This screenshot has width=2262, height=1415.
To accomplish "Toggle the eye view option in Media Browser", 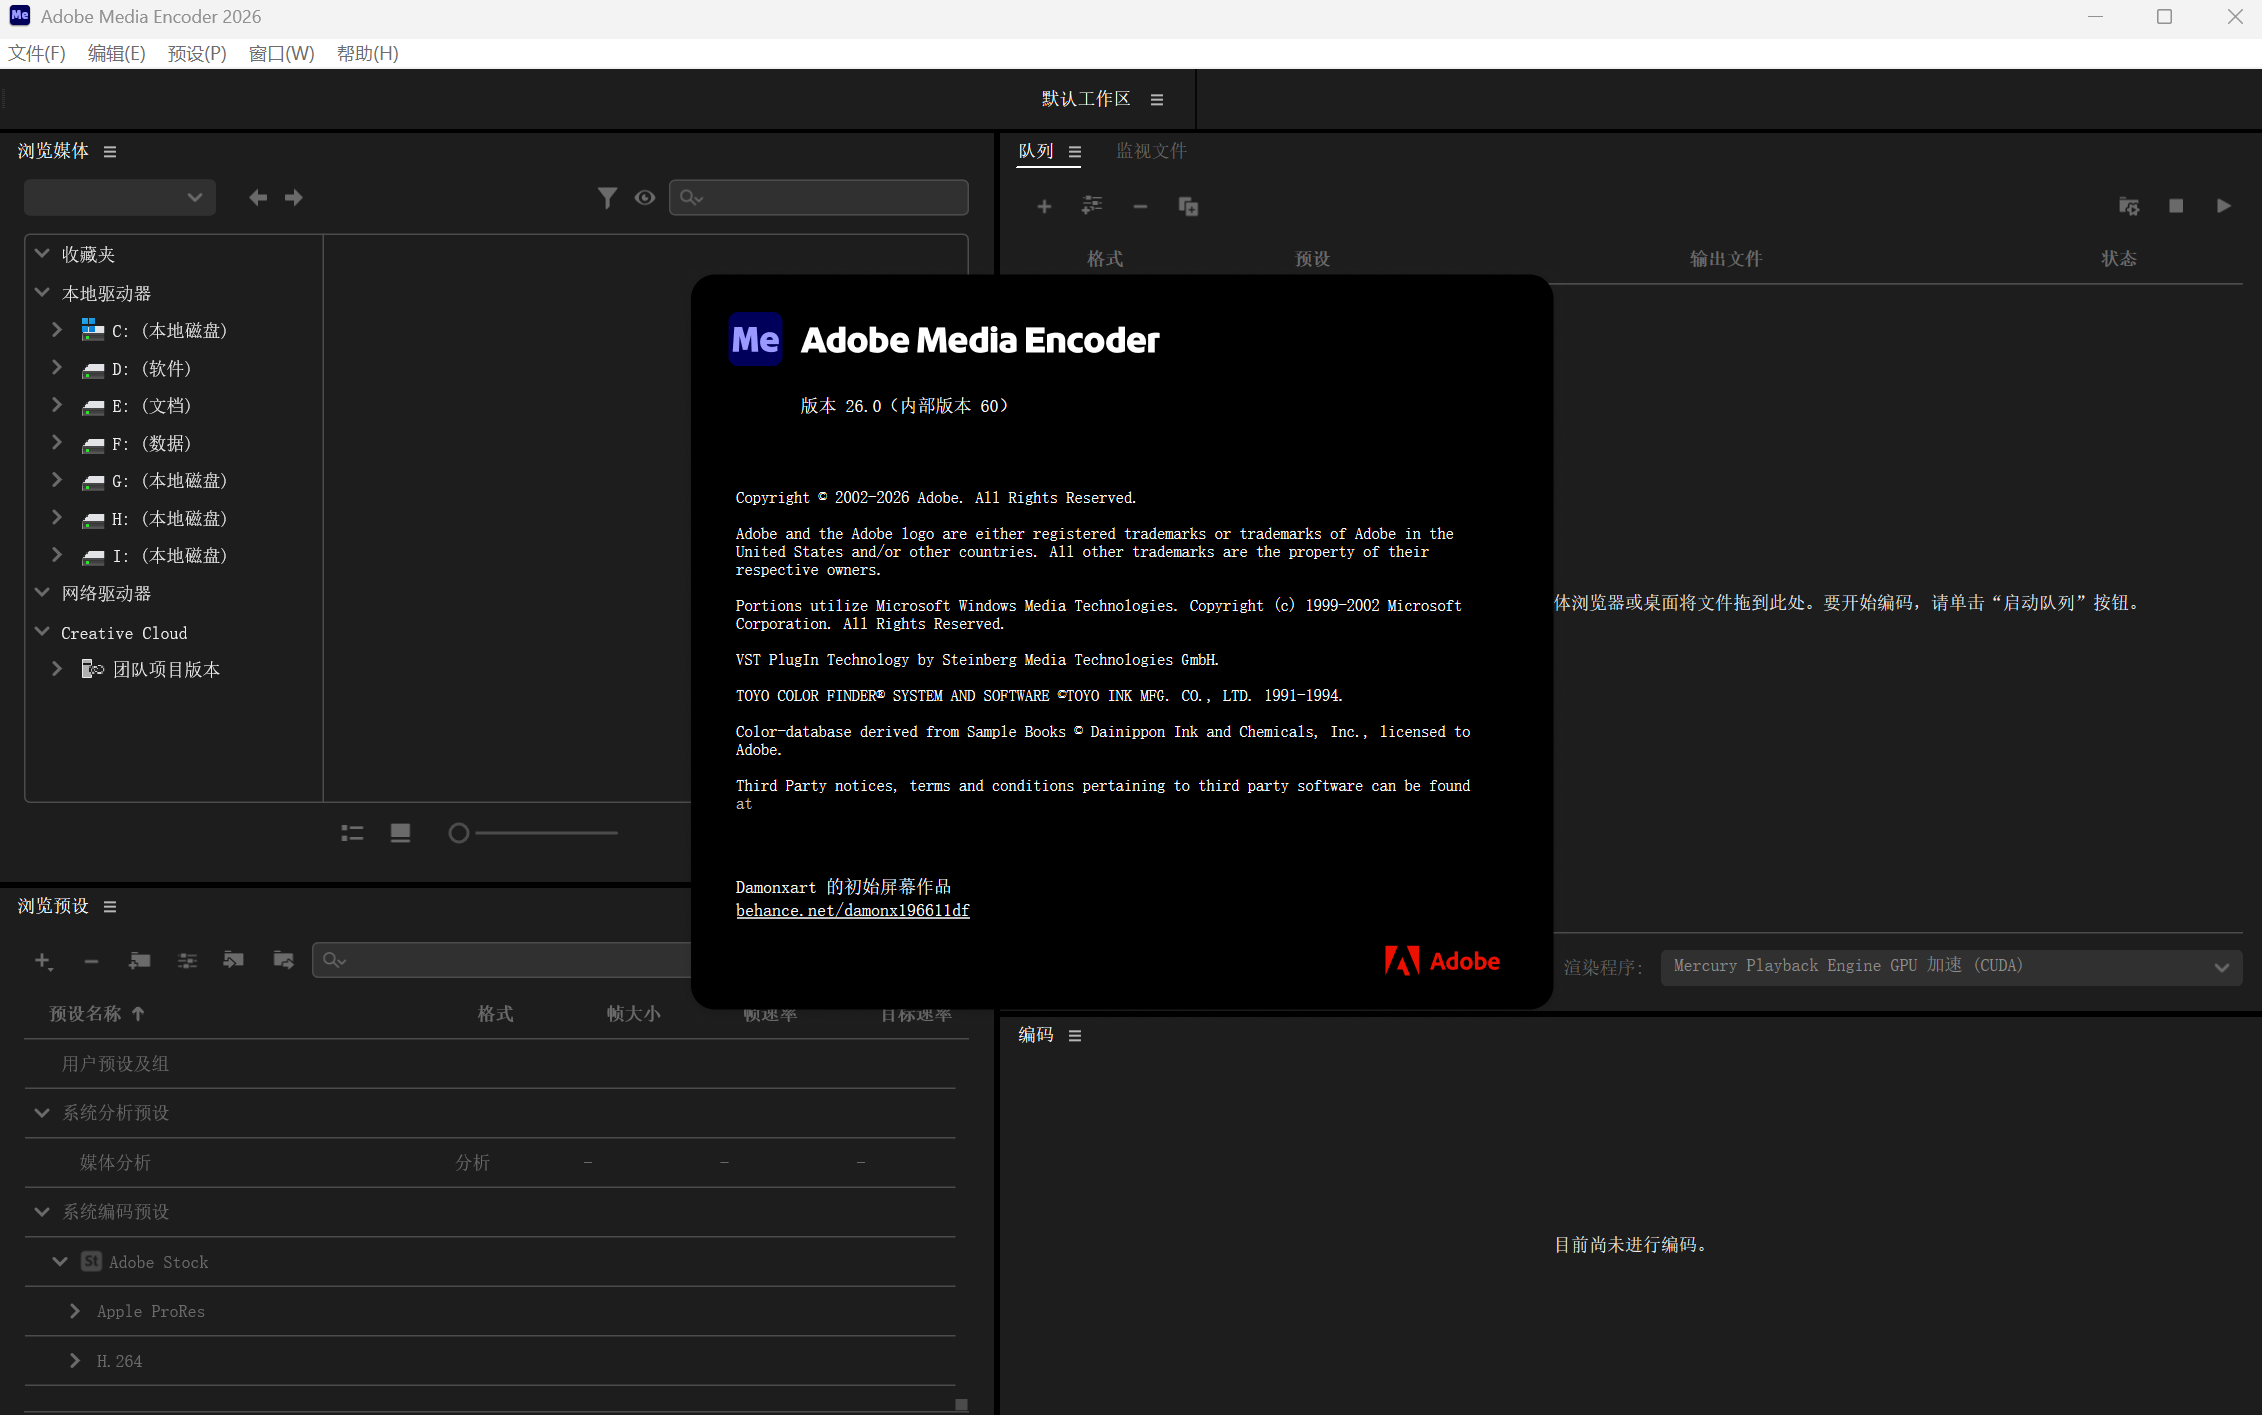I will tap(645, 198).
